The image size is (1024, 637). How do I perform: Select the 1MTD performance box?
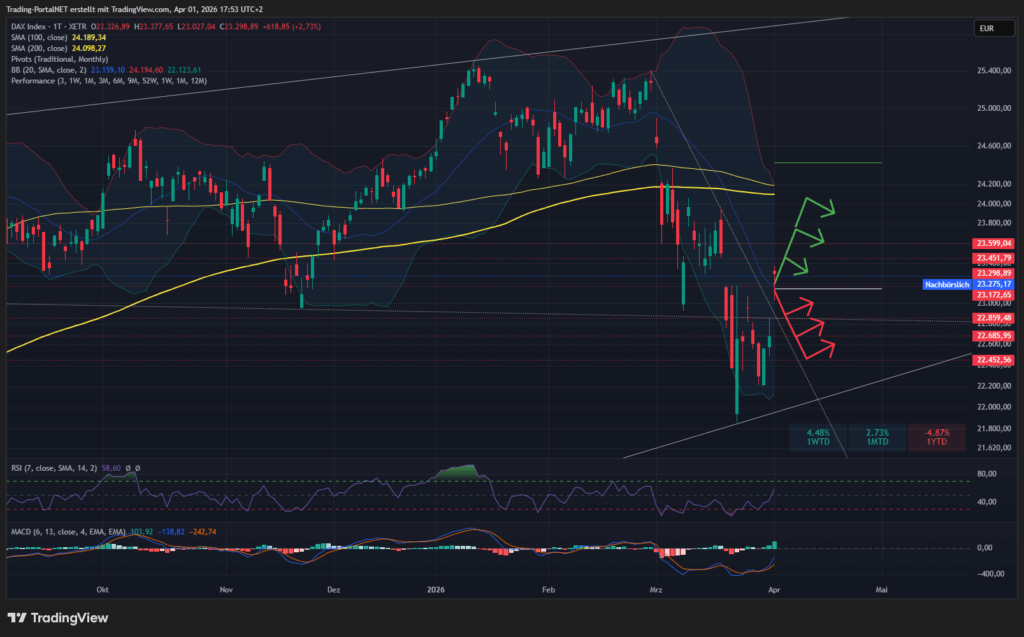(x=876, y=437)
